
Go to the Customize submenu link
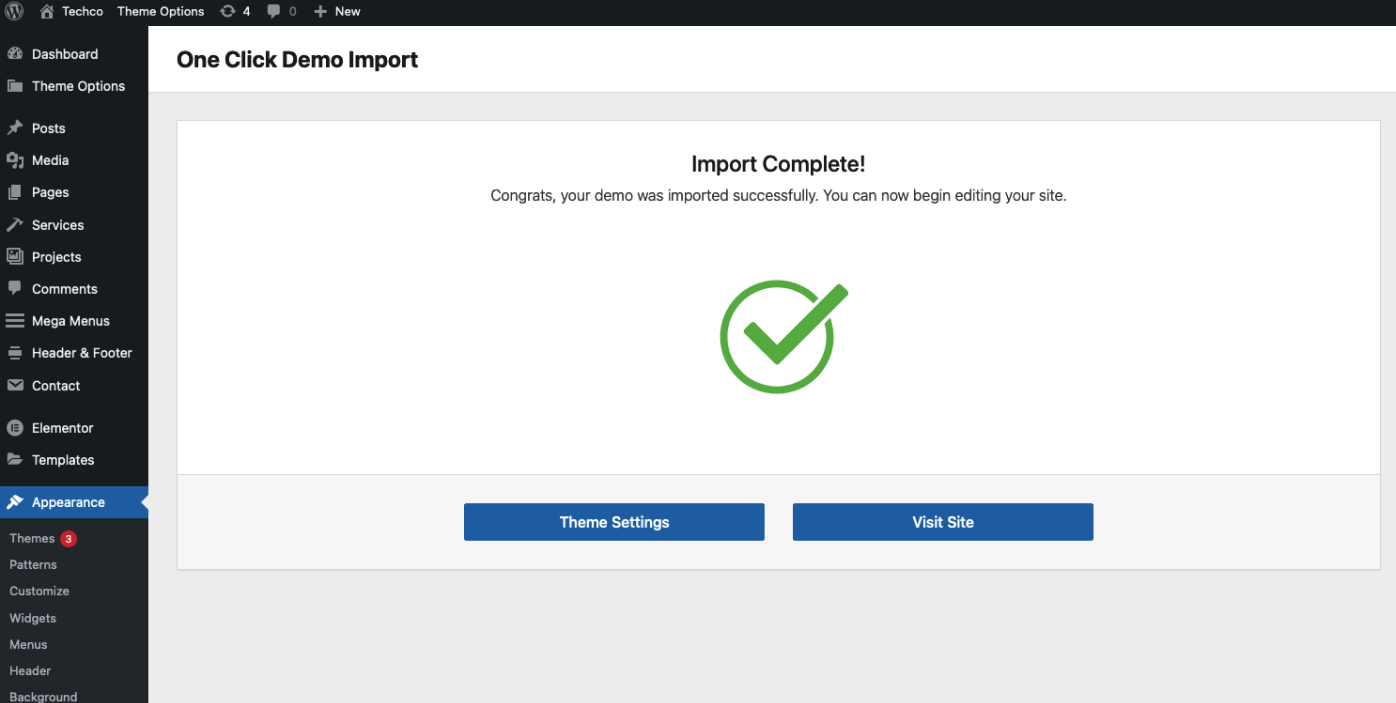39,591
